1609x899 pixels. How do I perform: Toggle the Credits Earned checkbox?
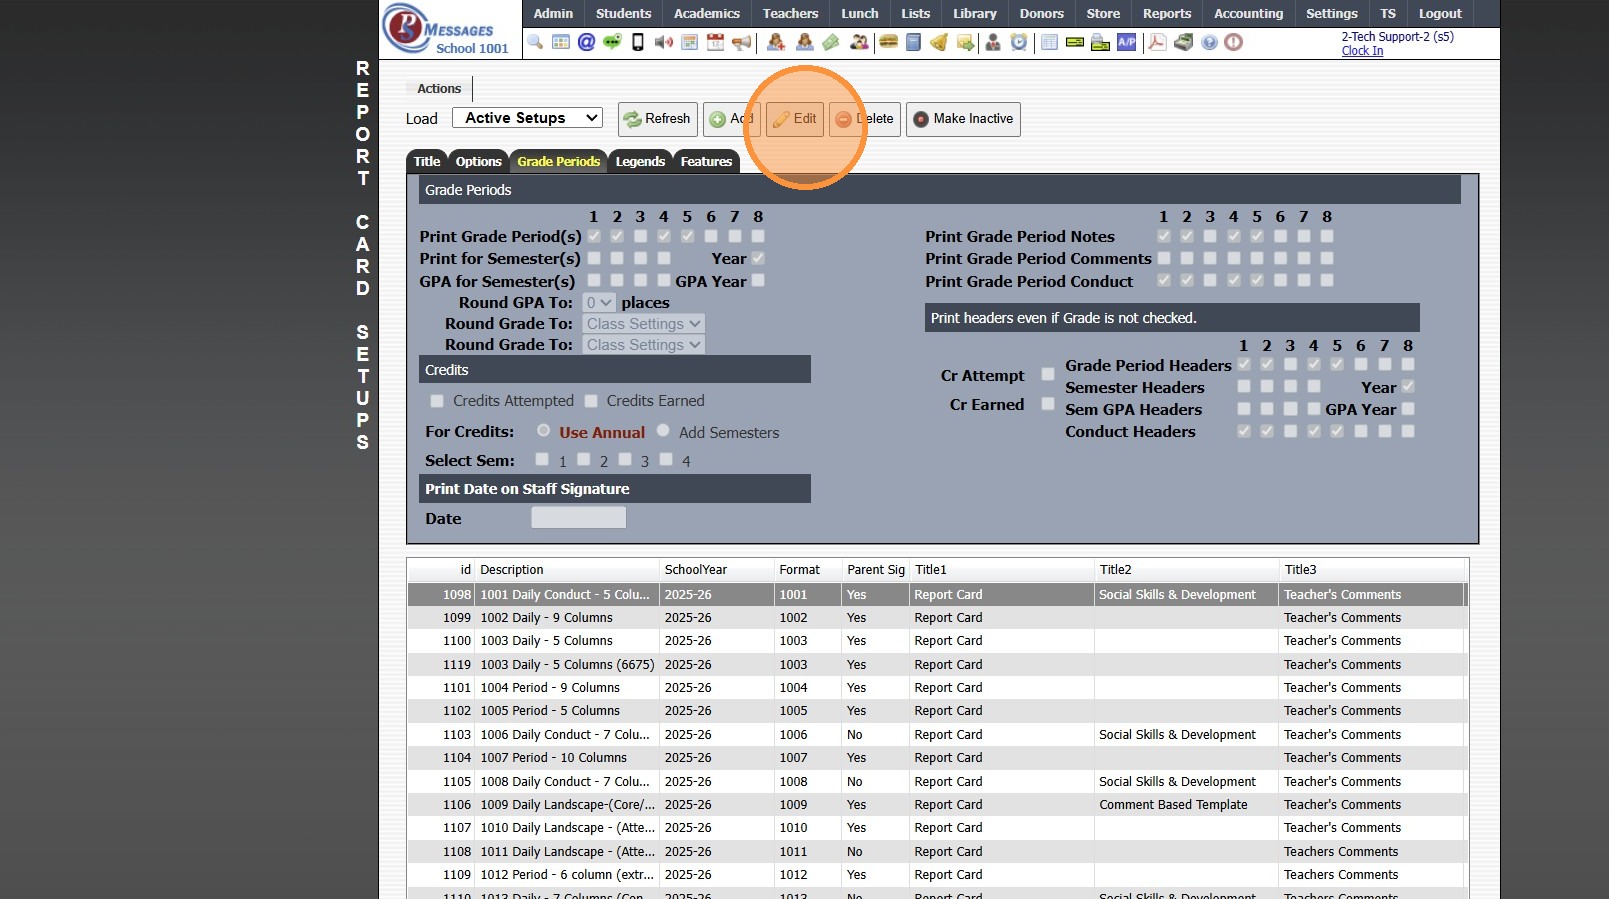591,401
